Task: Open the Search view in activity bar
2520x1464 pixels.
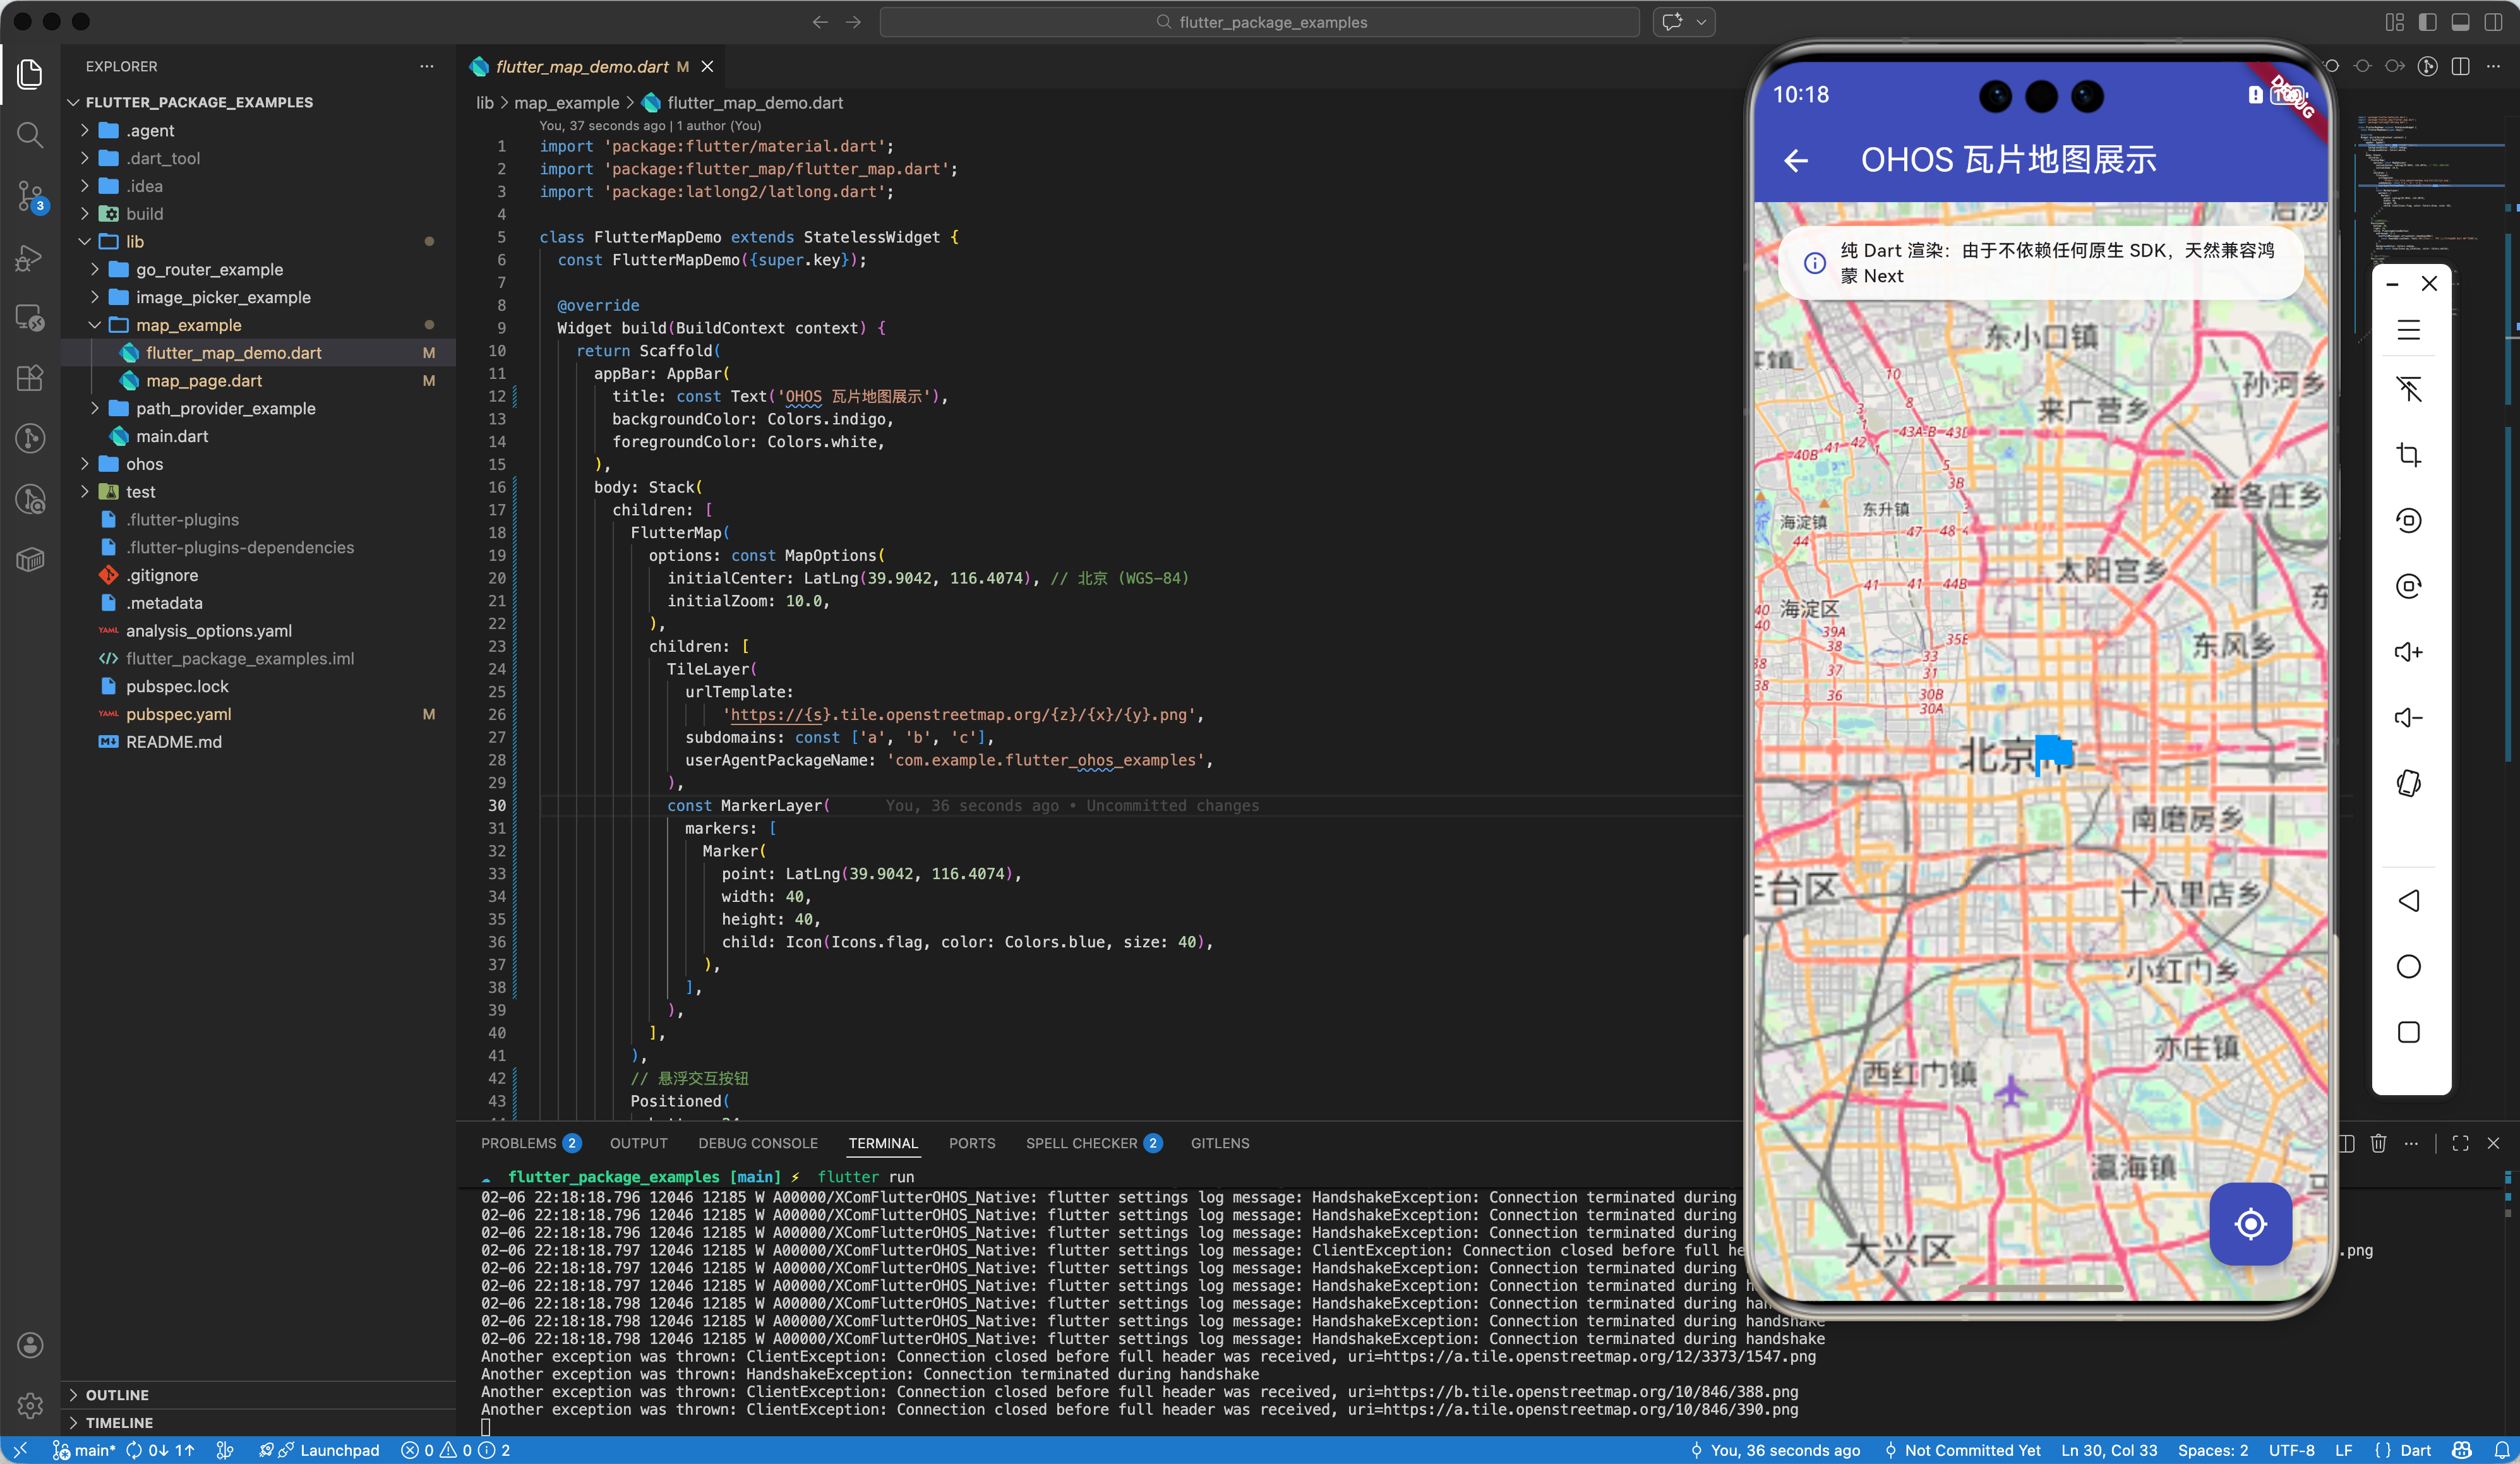Action: tap(30, 135)
